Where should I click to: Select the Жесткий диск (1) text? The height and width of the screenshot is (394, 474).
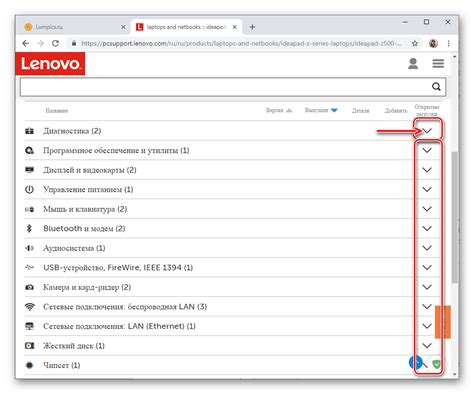[x=74, y=346]
